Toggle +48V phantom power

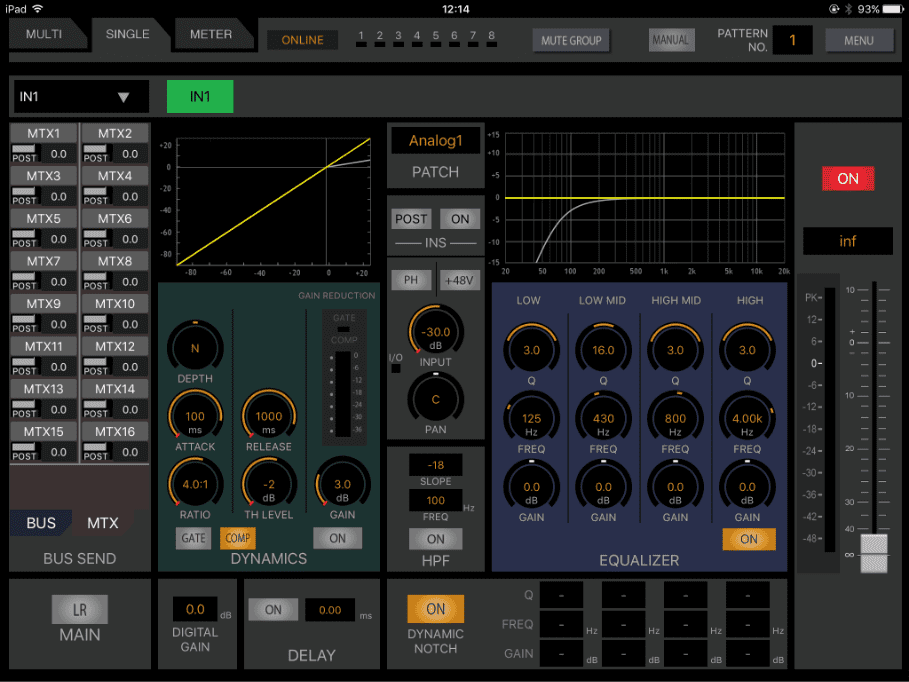tap(459, 280)
